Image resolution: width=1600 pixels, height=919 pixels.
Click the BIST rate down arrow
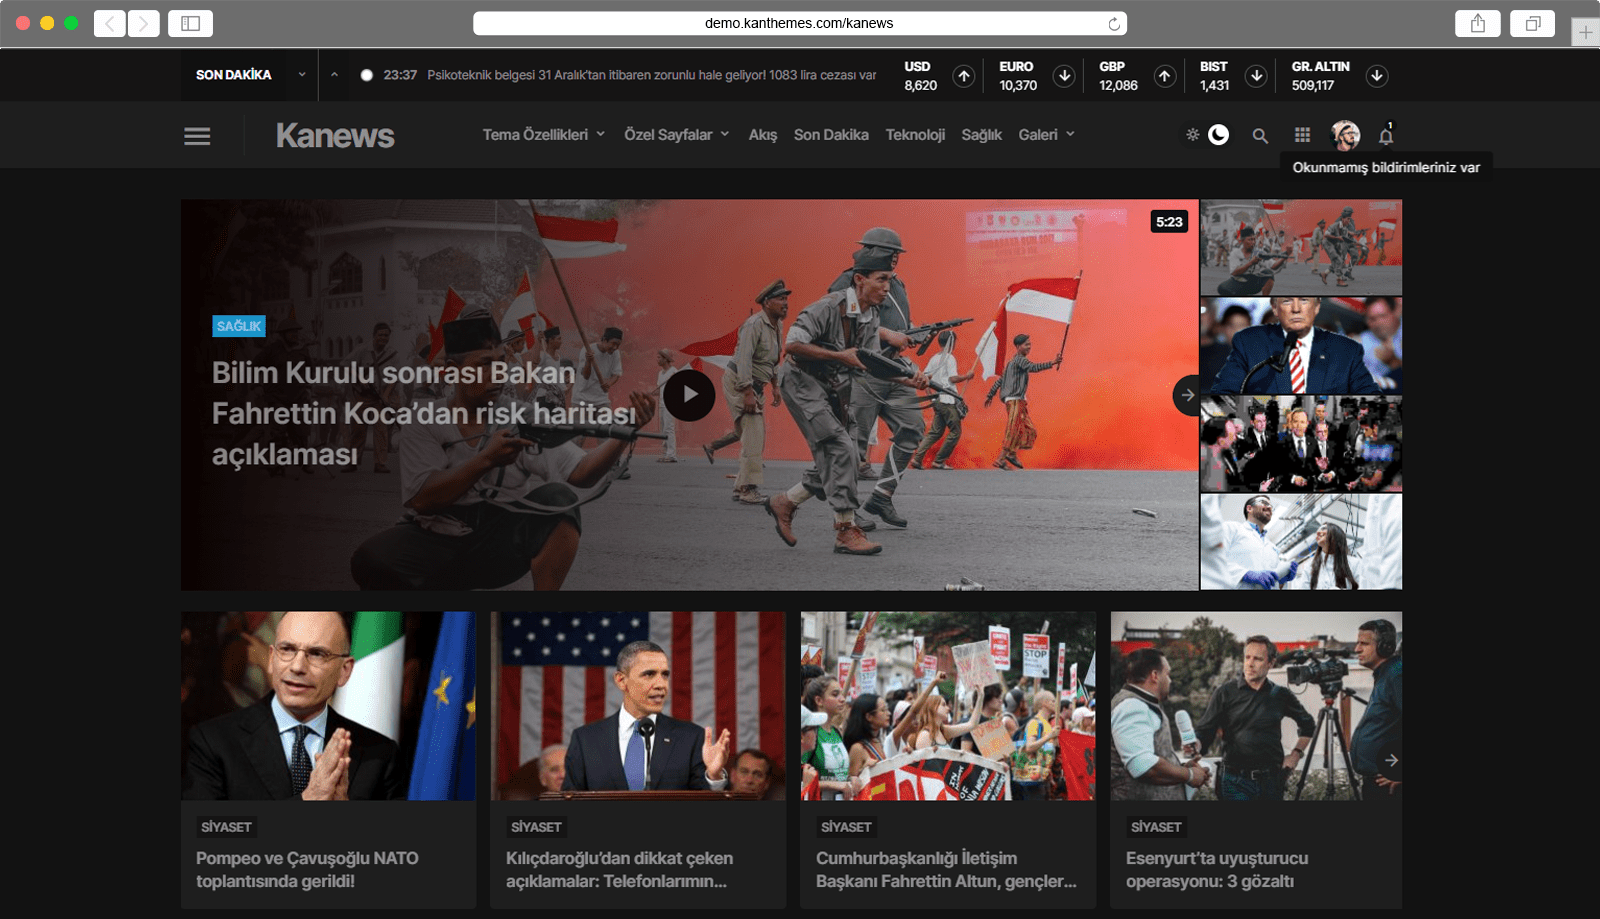(1256, 76)
